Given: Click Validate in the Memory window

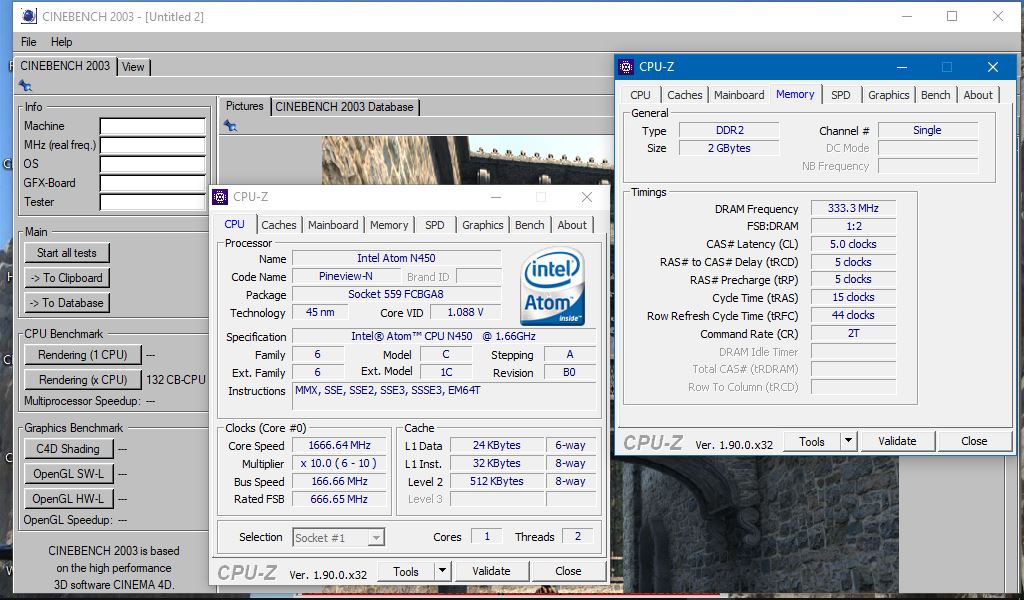Looking at the screenshot, I should pyautogui.click(x=897, y=441).
